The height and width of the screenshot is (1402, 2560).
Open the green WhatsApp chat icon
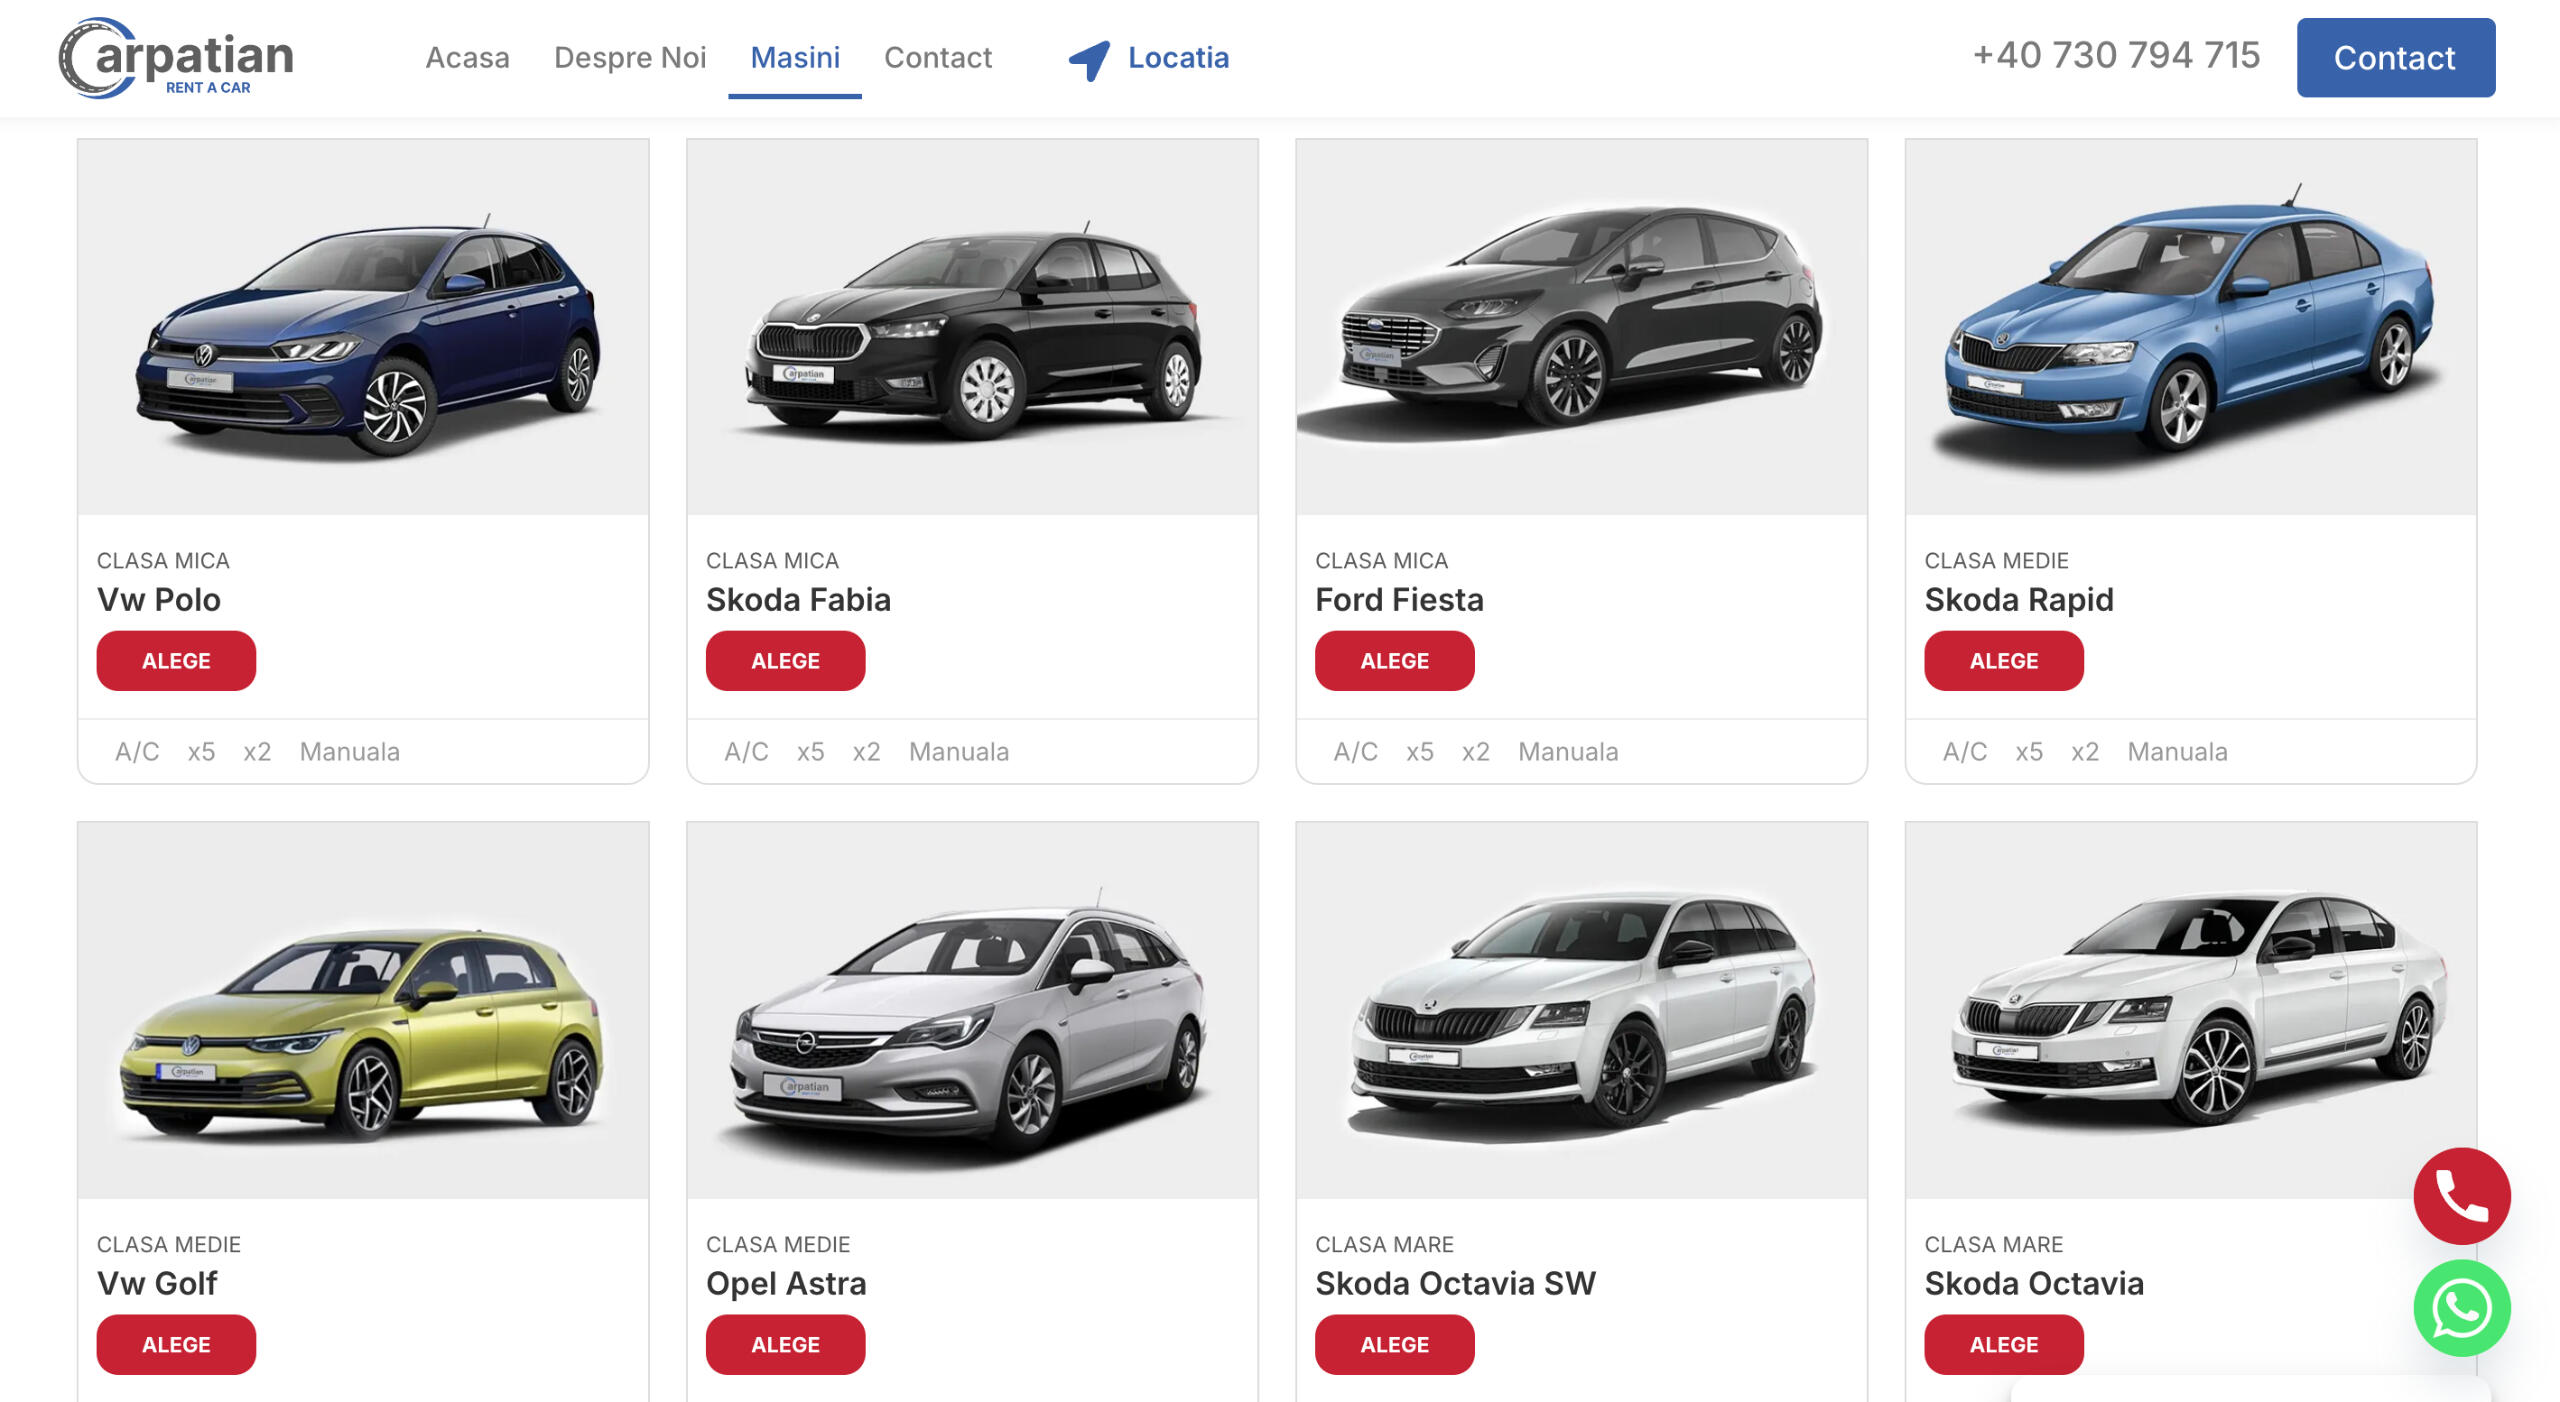[2461, 1307]
